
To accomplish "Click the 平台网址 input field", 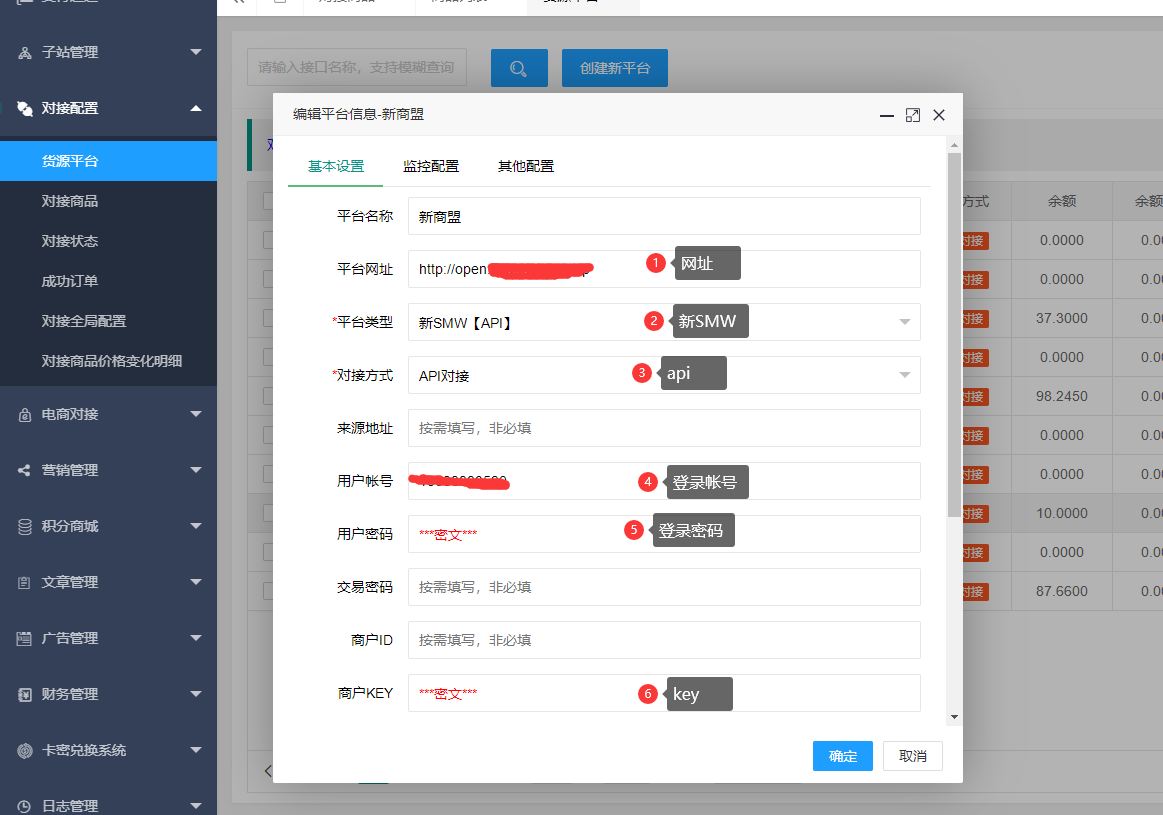I will [664, 269].
